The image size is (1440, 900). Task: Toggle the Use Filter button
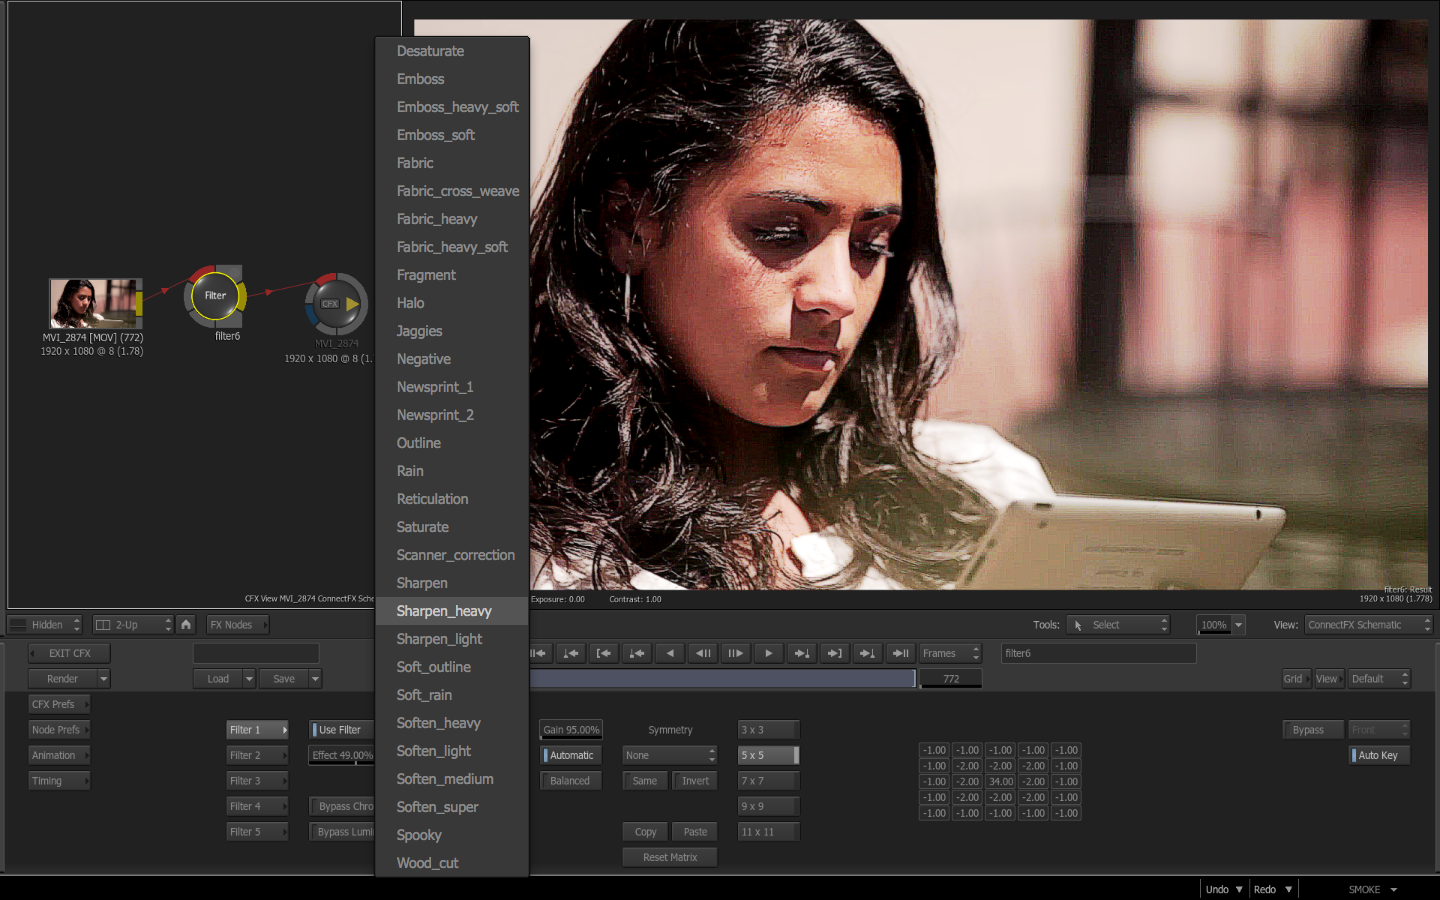click(x=341, y=730)
